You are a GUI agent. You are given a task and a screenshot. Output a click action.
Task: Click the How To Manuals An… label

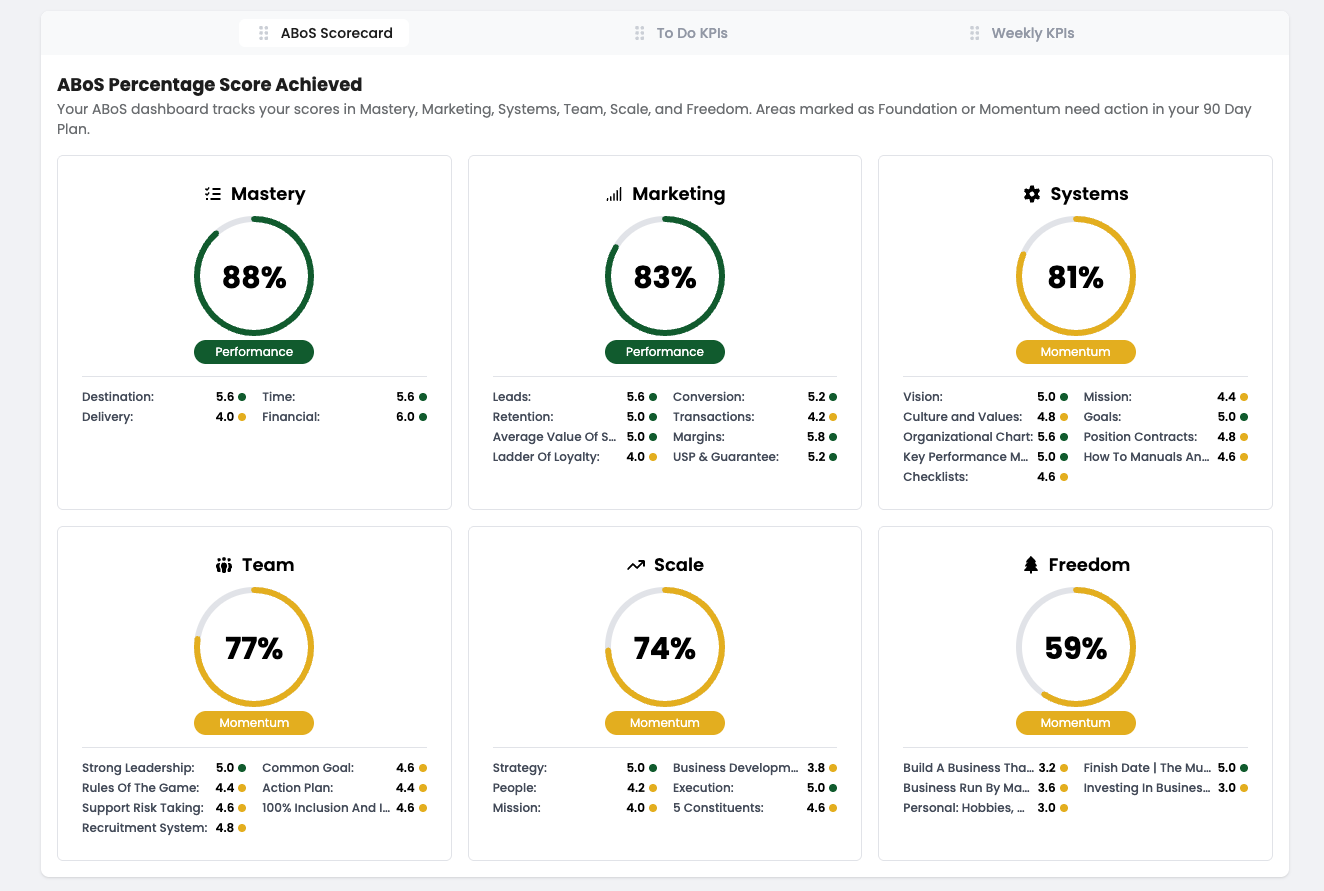(x=1147, y=457)
